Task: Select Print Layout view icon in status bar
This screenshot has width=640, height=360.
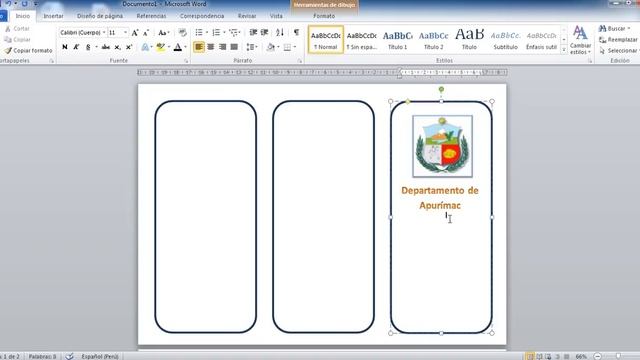Action: pos(529,356)
